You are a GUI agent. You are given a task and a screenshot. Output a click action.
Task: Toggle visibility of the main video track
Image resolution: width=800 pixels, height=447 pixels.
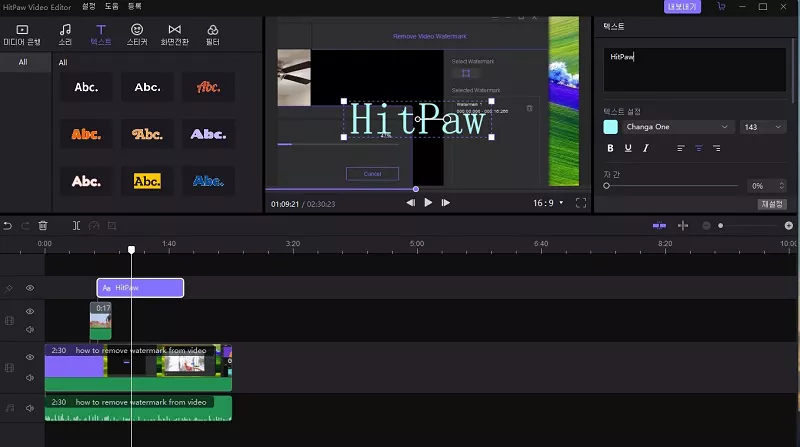pos(30,357)
